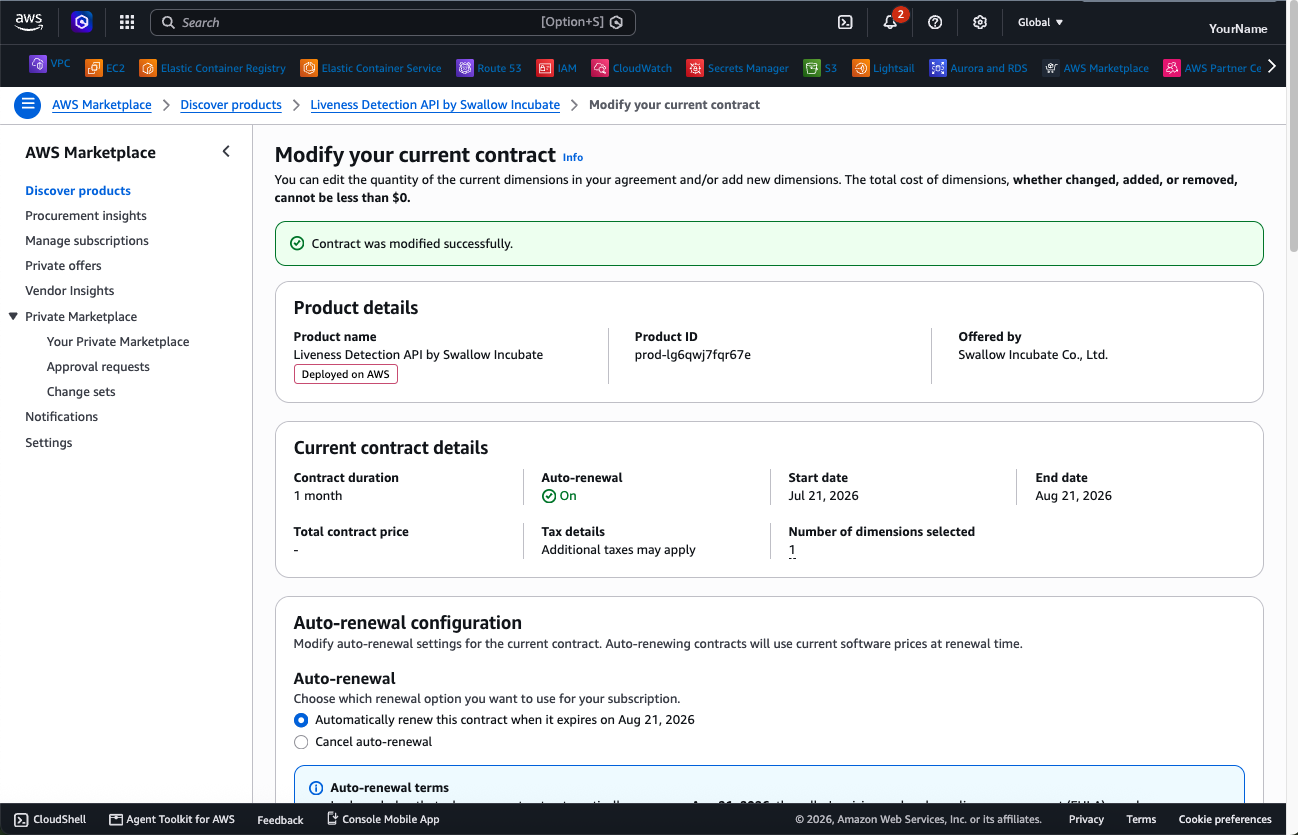1298x835 pixels.
Task: Open the S3 shortcut icon
Action: [x=812, y=68]
